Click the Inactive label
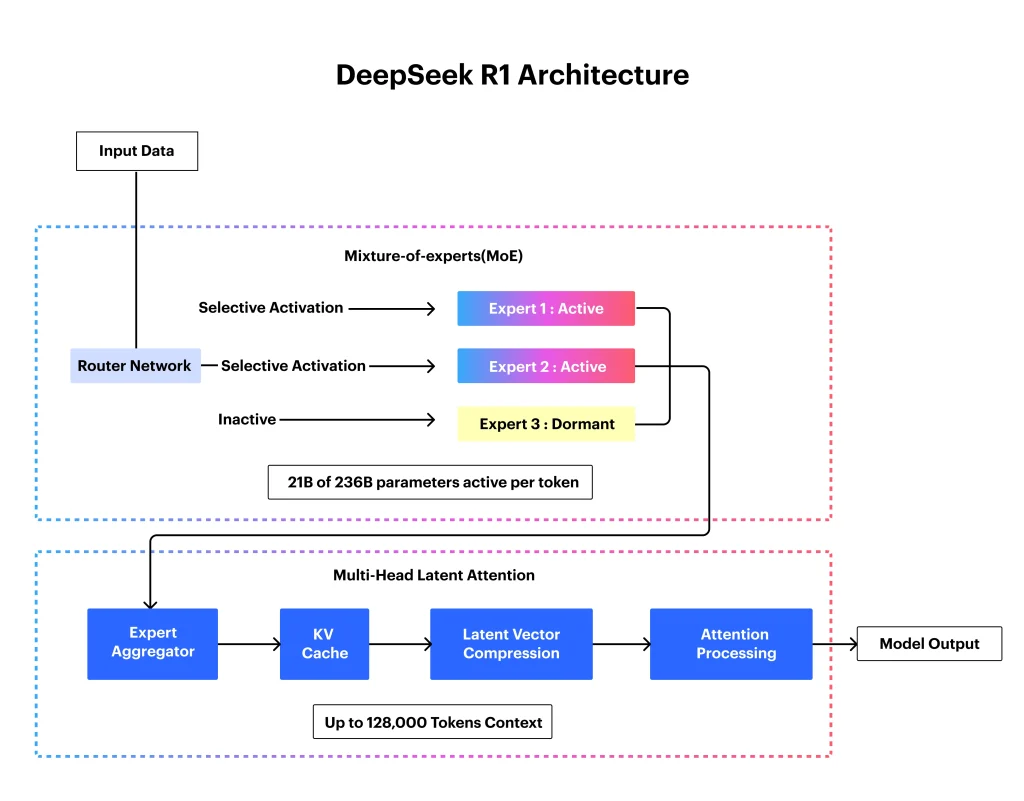This screenshot has height=801, width=1024. [x=247, y=420]
